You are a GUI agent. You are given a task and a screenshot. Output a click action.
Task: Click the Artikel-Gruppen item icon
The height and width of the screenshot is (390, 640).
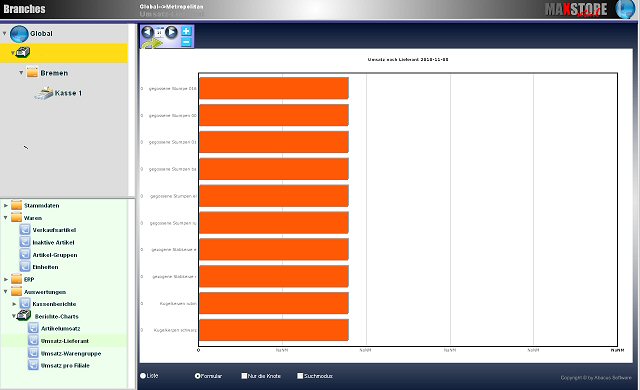coord(25,255)
